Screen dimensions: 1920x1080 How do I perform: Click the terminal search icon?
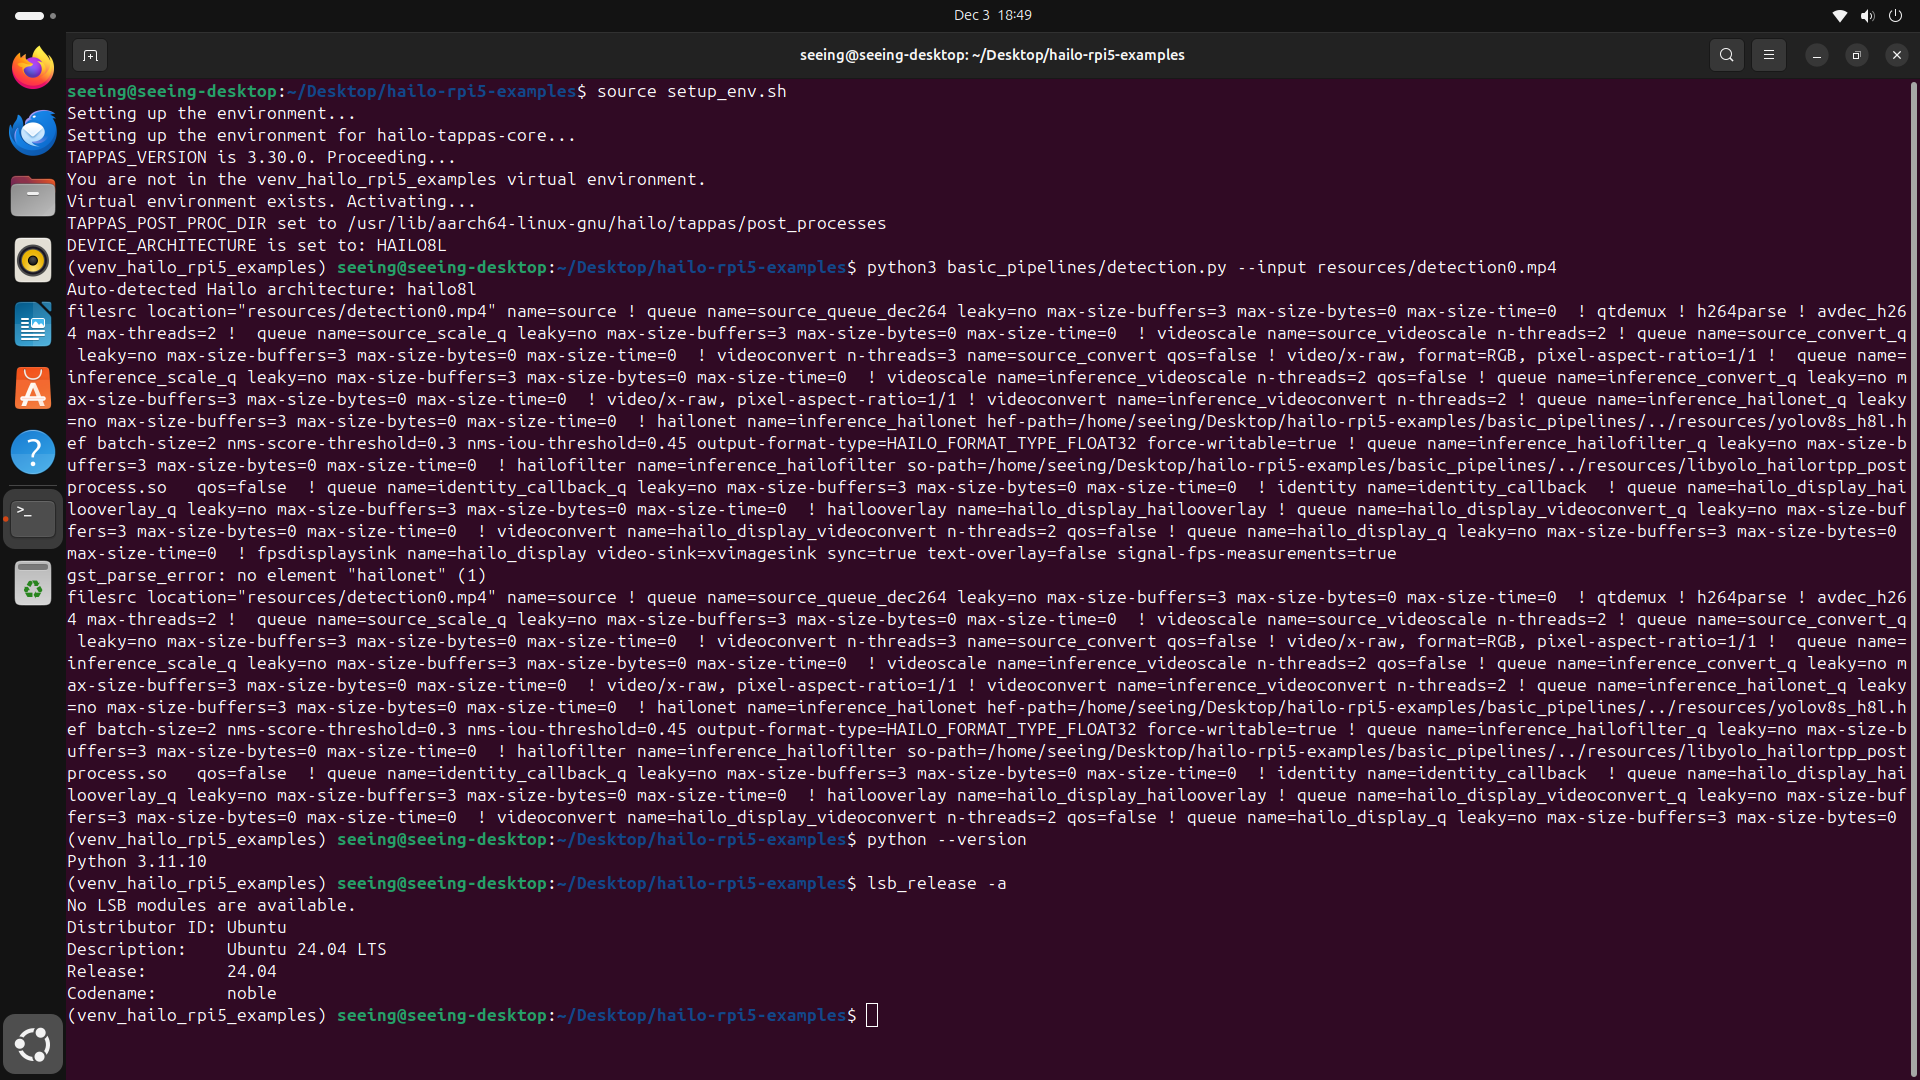(1726, 55)
